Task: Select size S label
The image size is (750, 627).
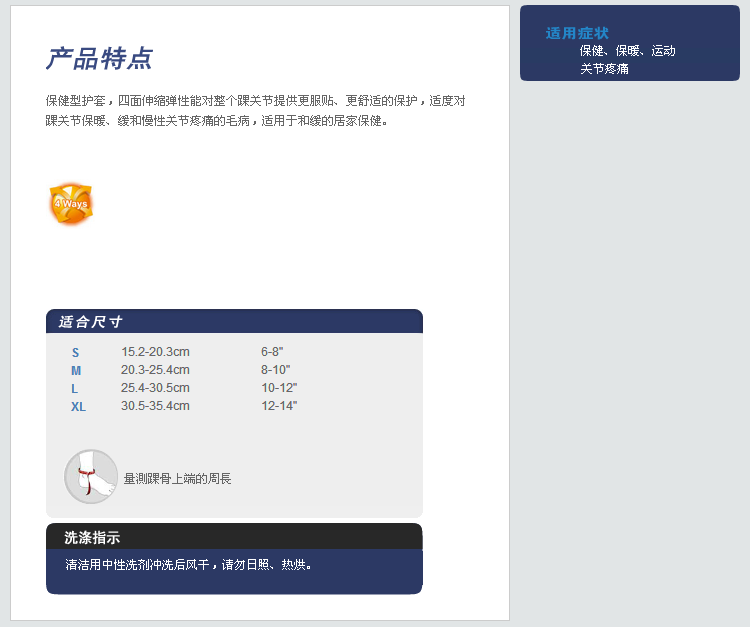Action: (x=75, y=352)
